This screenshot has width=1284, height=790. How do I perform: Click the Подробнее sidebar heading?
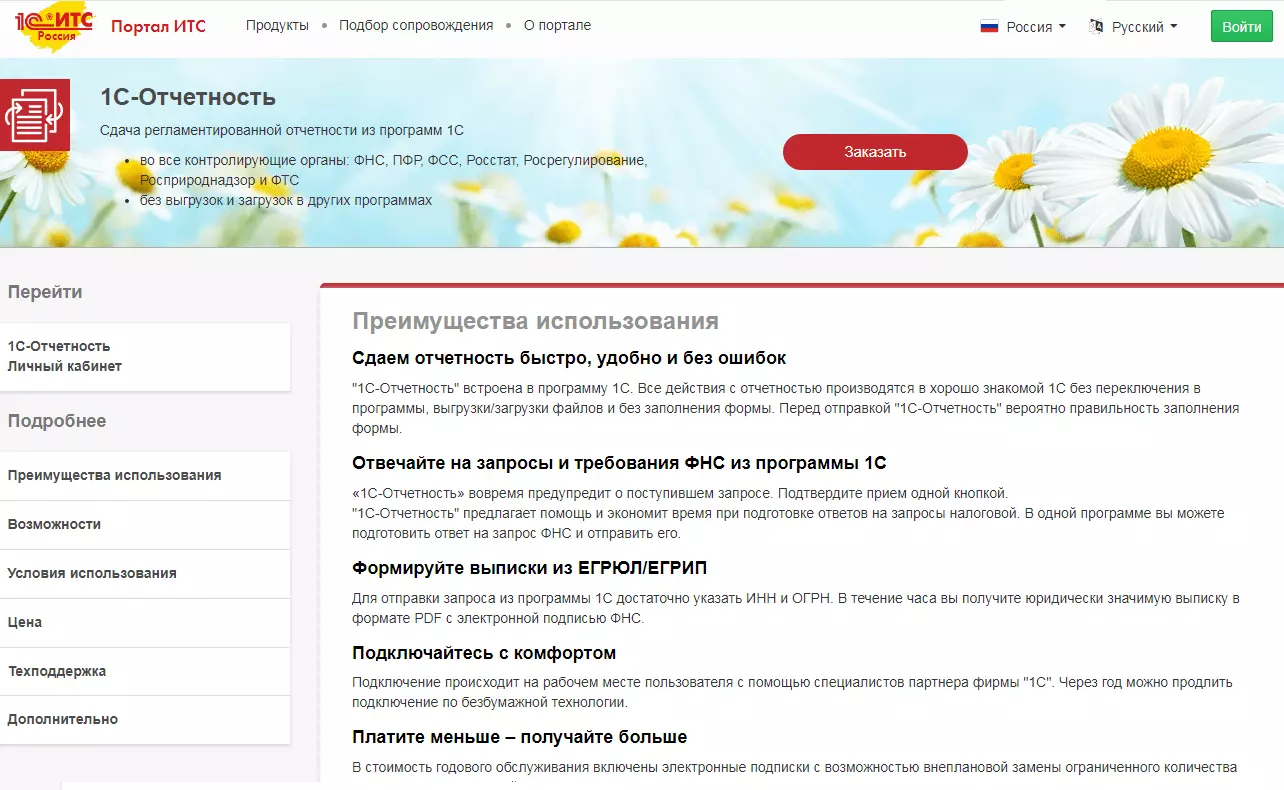pyautogui.click(x=57, y=421)
